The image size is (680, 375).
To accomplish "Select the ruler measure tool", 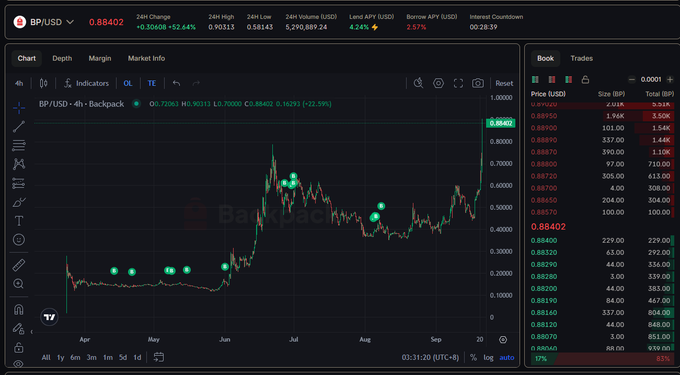I will pyautogui.click(x=19, y=265).
